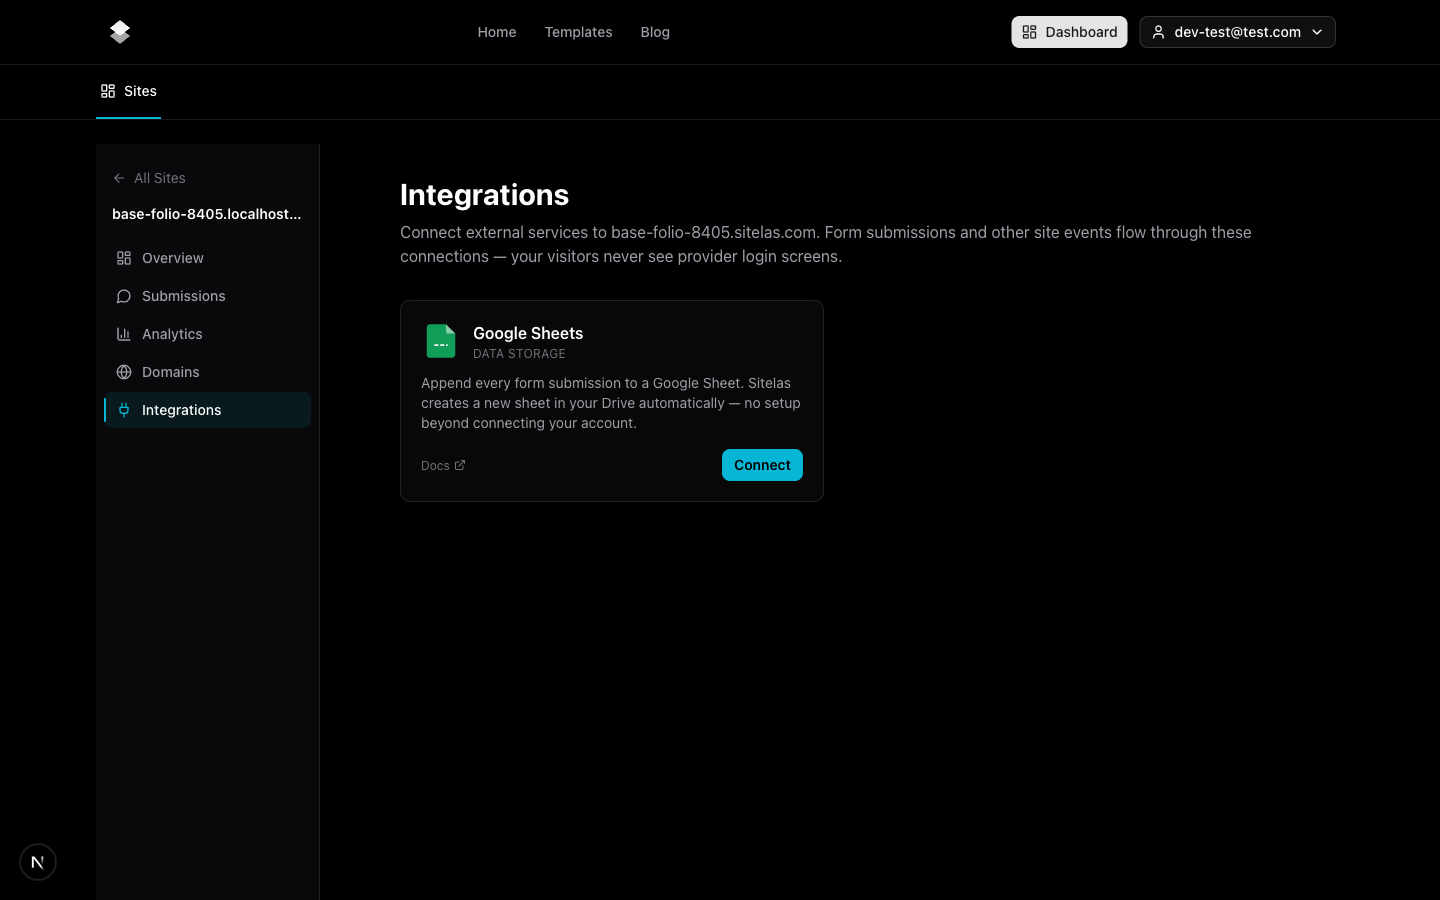Click the Overview grid icon
Screen dimensions: 1440x900
[124, 258]
